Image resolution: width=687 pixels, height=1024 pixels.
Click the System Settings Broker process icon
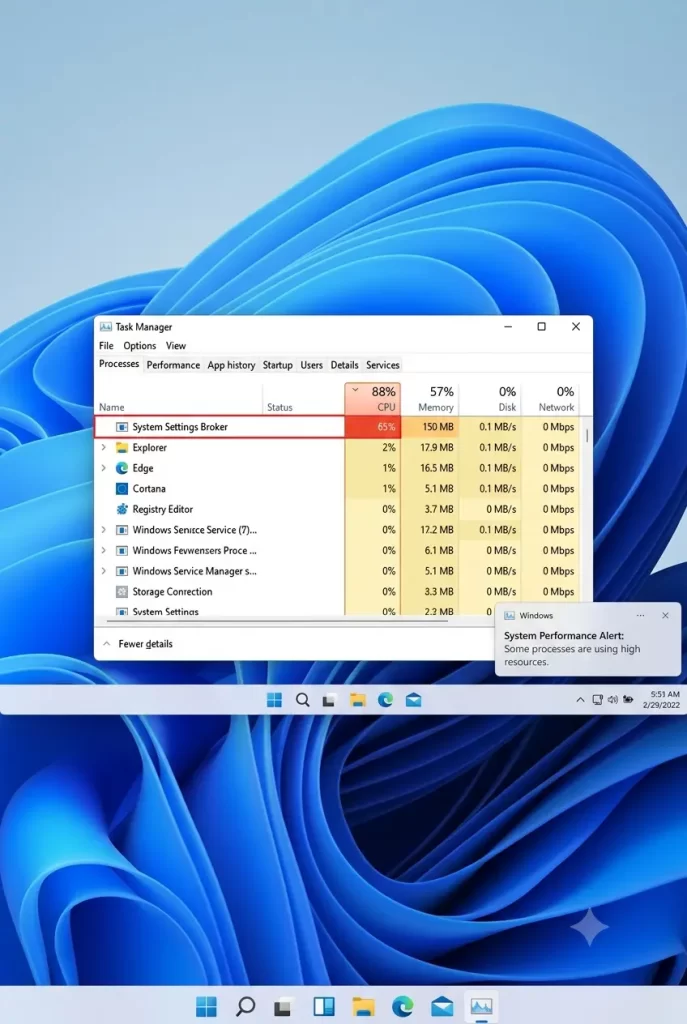121,427
